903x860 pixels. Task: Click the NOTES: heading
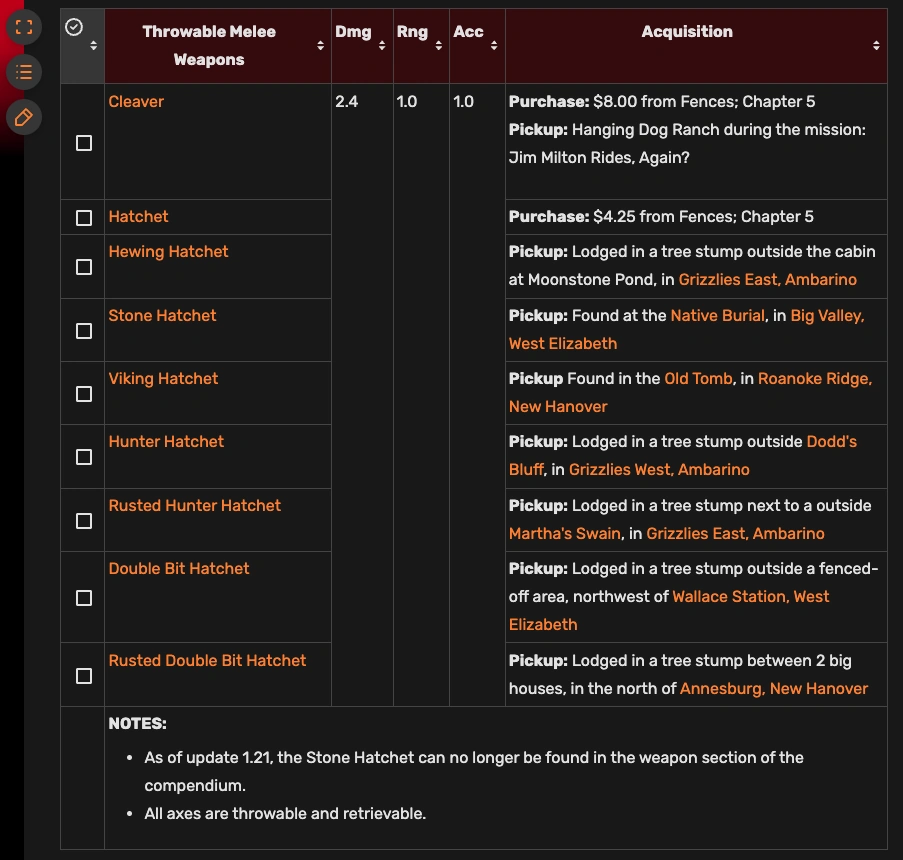[137, 724]
